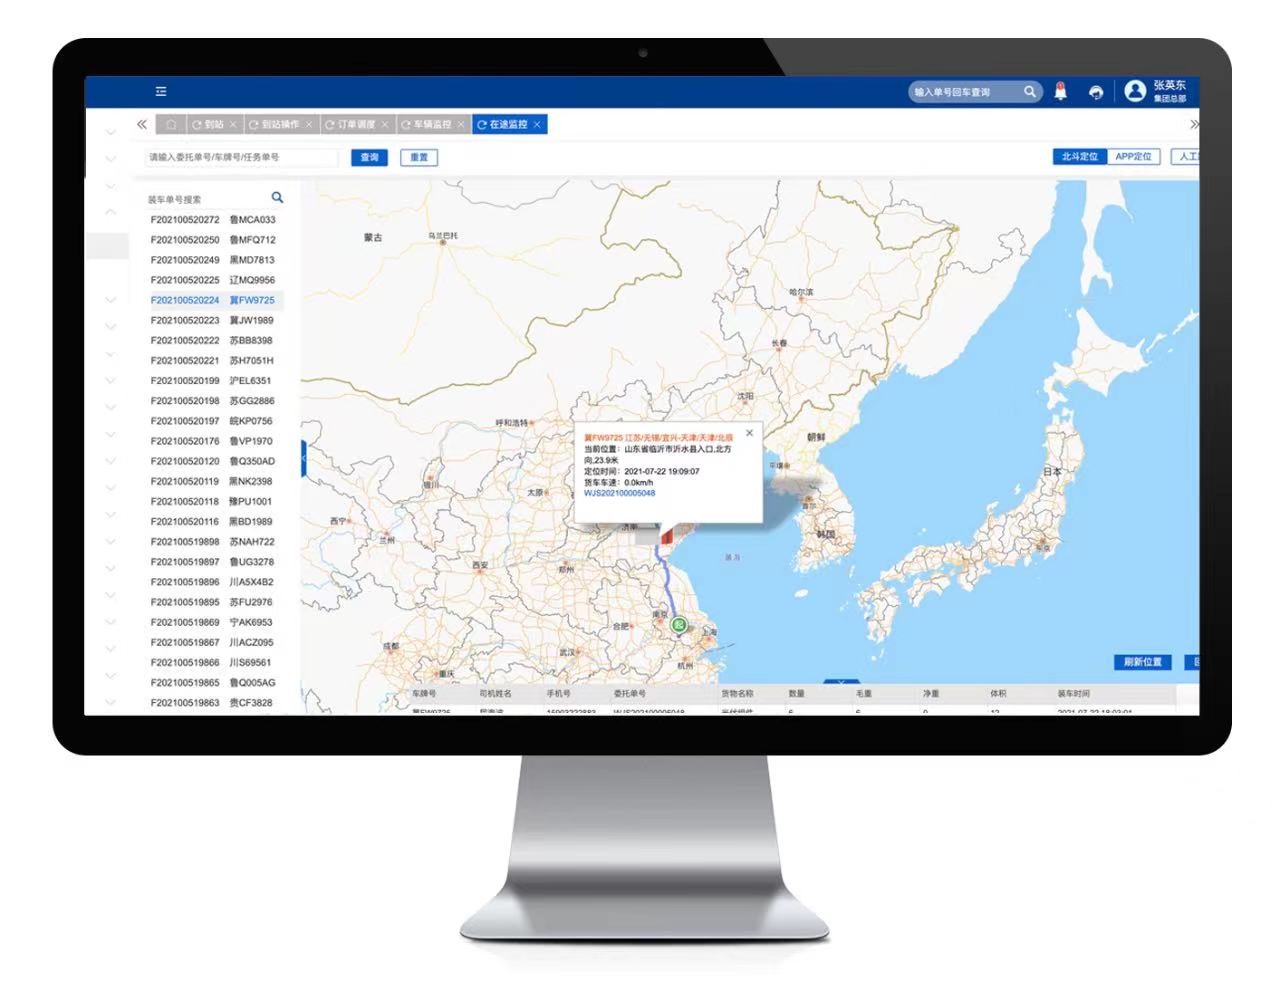Open the customer service headset icon

pyautogui.click(x=1096, y=92)
